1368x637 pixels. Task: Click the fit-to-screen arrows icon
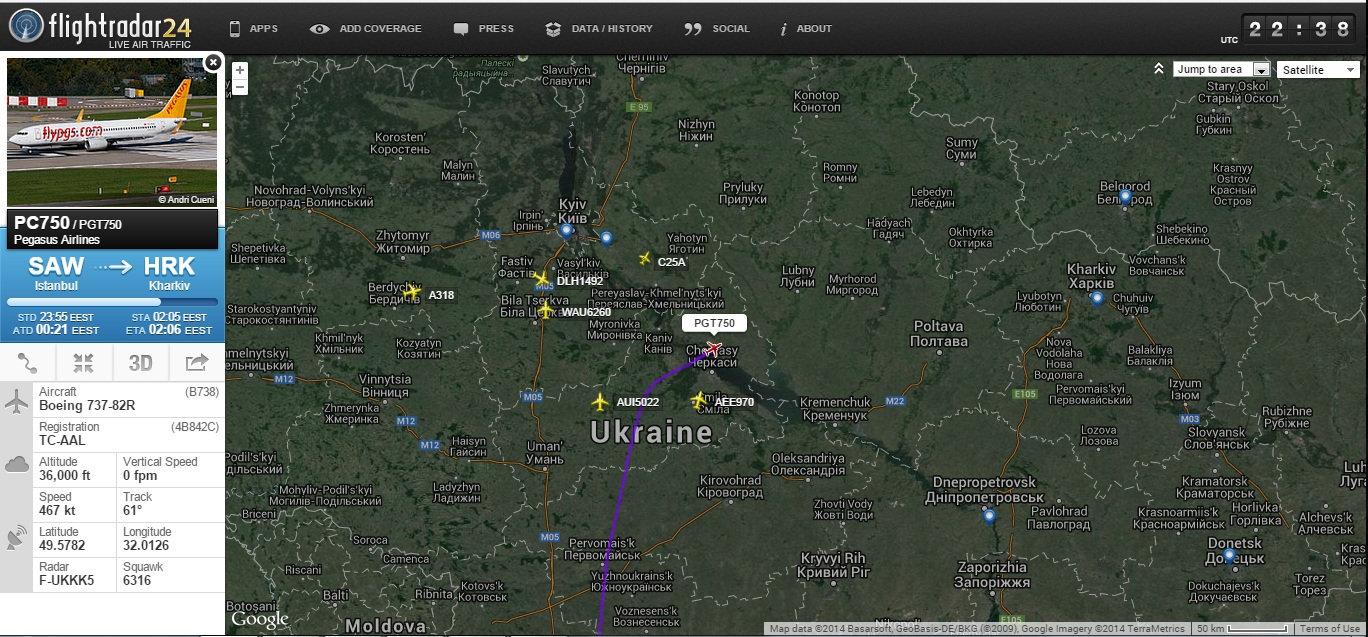tap(84, 363)
